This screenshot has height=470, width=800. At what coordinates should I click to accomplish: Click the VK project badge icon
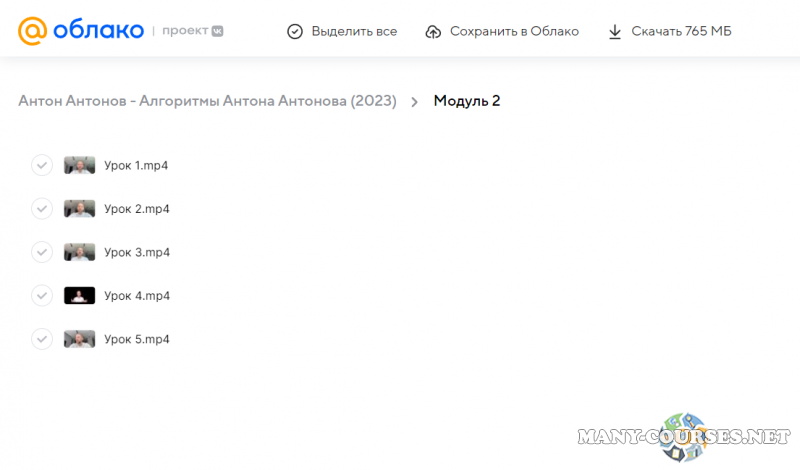click(217, 31)
